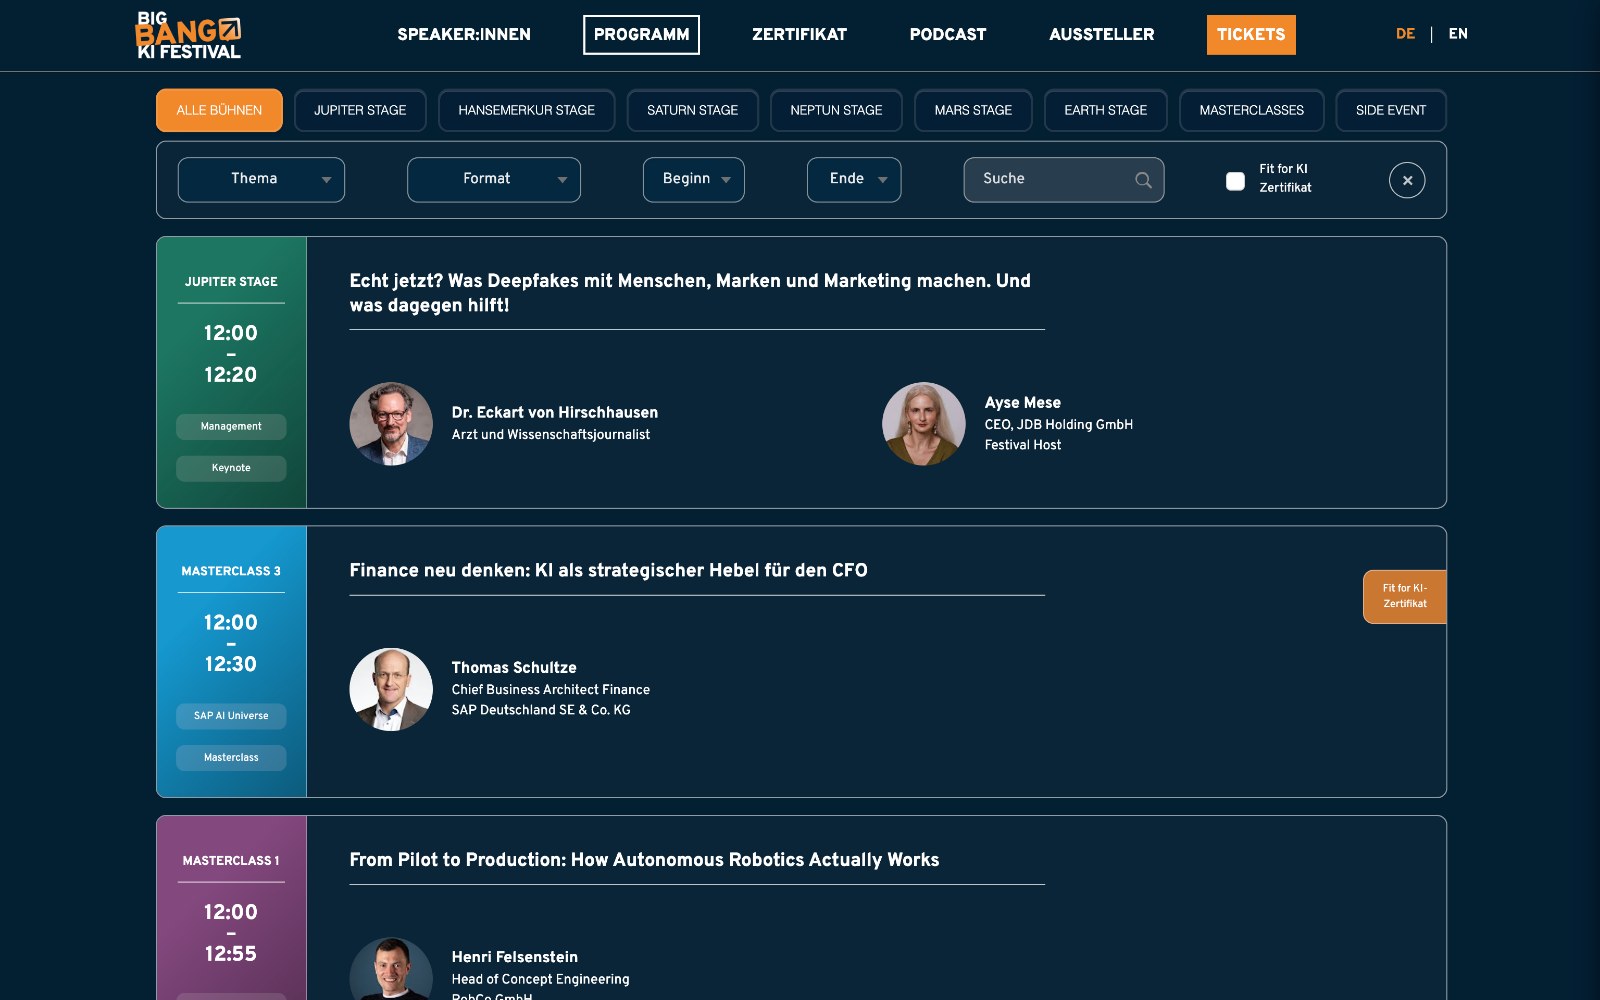Image resolution: width=1600 pixels, height=1000 pixels.
Task: Open Ayse Mese's portrait photo
Action: 924,424
